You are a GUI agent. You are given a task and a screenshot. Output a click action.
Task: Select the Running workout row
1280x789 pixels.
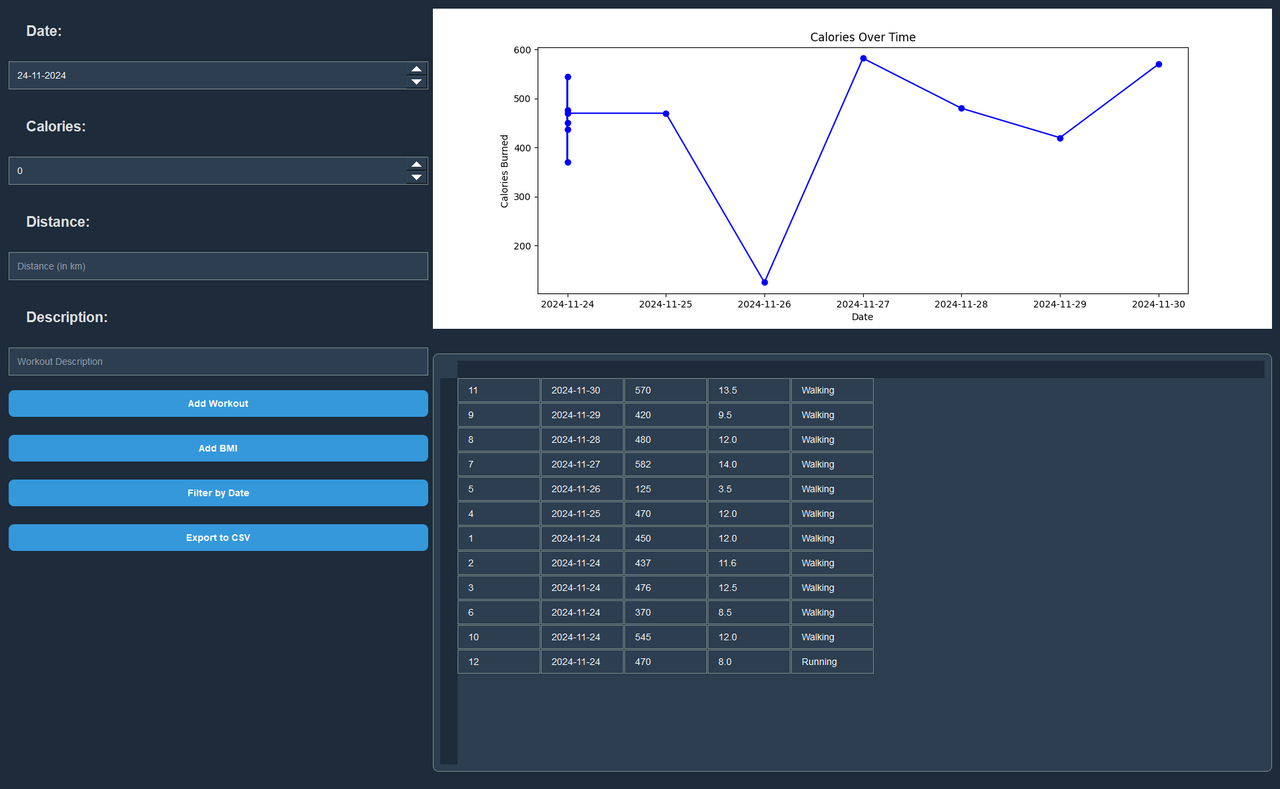click(x=665, y=661)
